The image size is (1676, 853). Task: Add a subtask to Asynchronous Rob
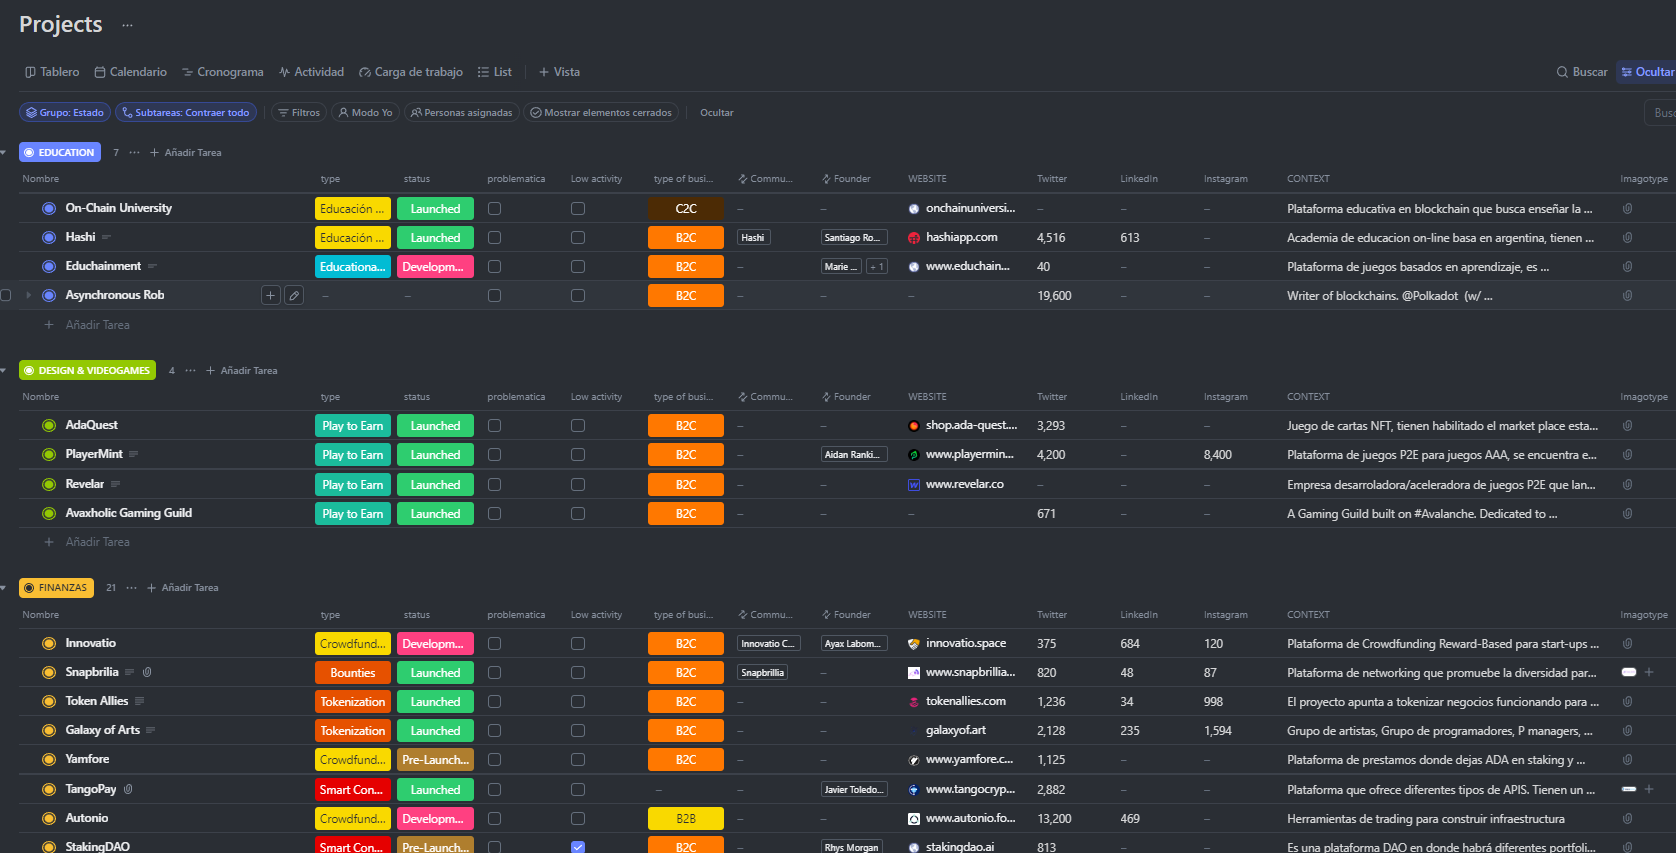click(x=270, y=295)
